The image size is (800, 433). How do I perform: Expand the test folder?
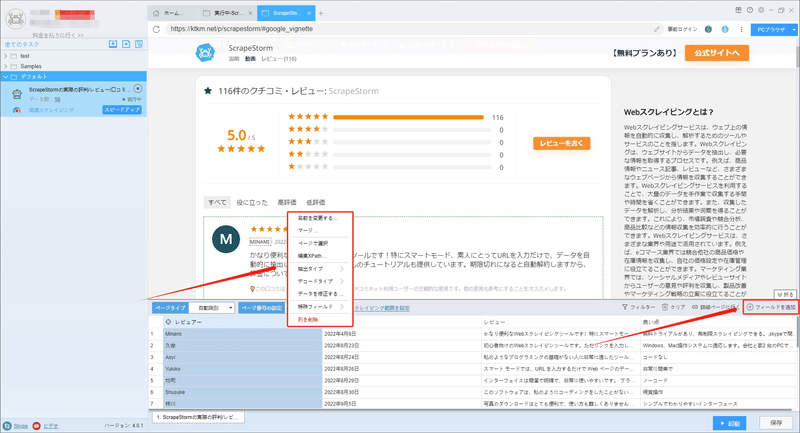coord(6,56)
